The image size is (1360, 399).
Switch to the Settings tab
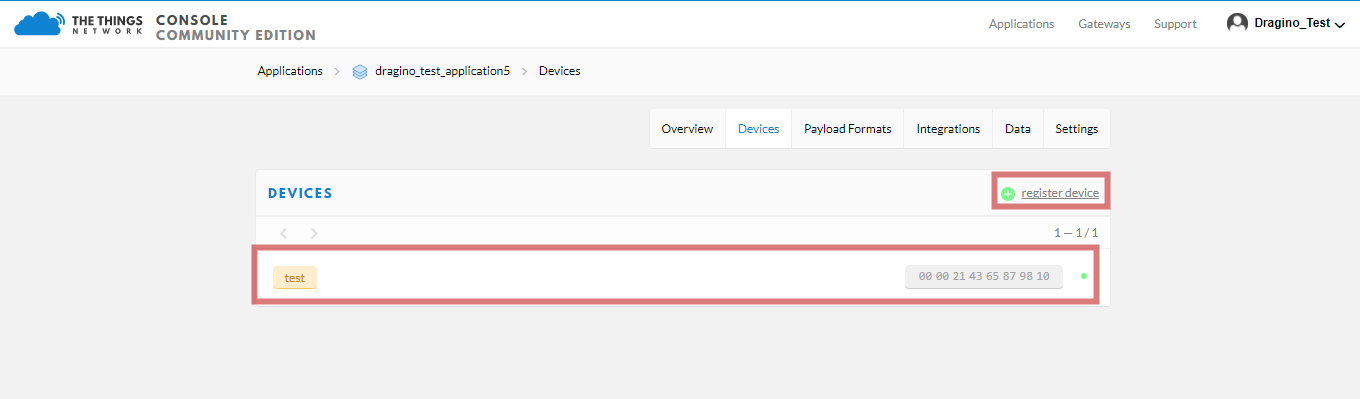[x=1077, y=129]
